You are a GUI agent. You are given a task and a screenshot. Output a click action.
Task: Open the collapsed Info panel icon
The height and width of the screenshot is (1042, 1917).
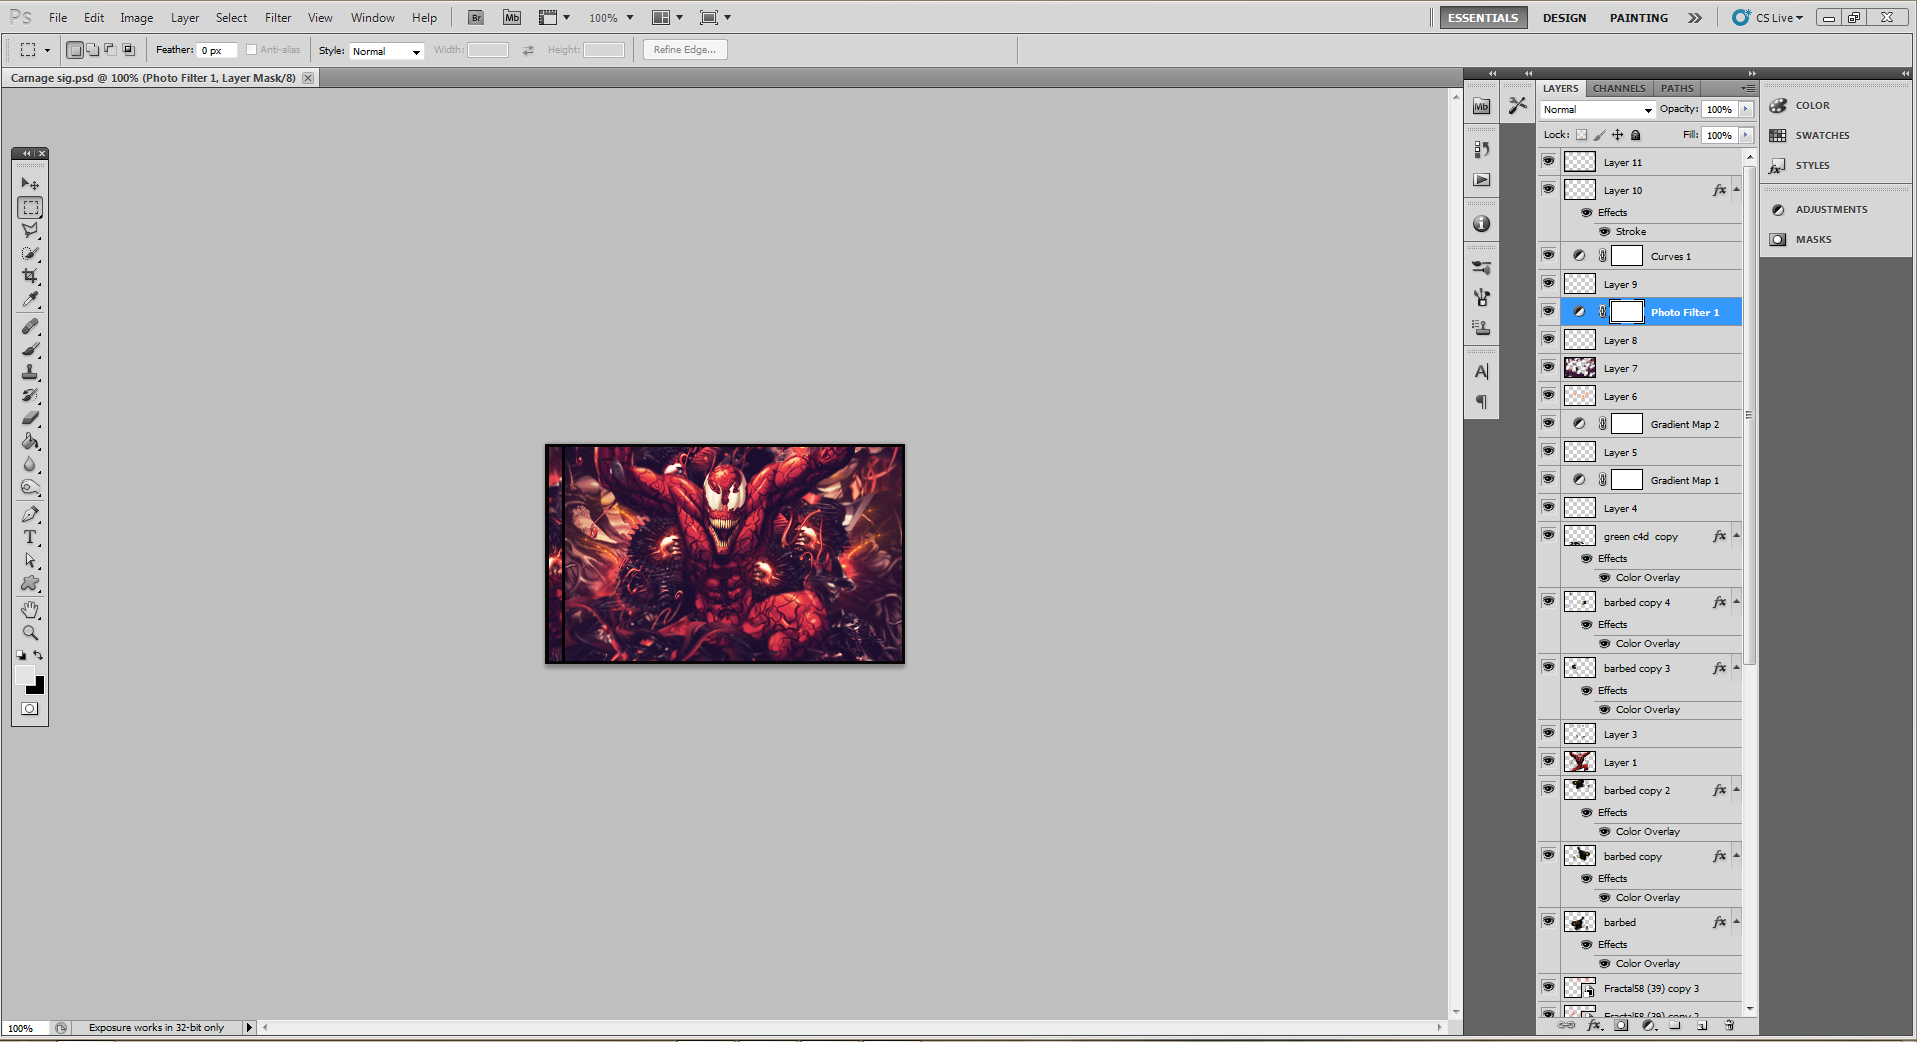coord(1481,224)
